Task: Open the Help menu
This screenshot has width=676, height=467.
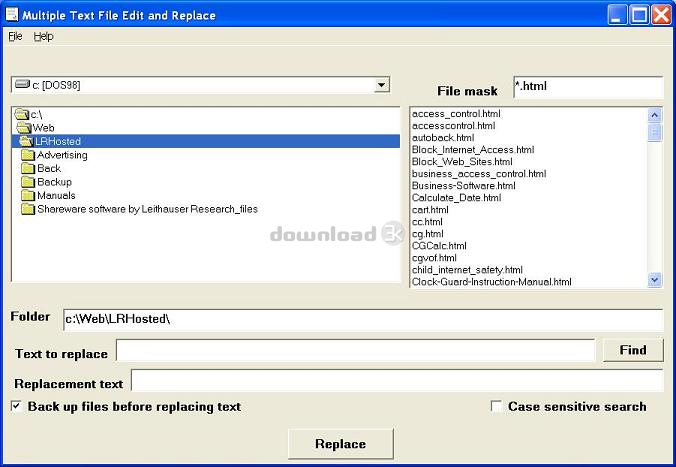Action: (43, 37)
